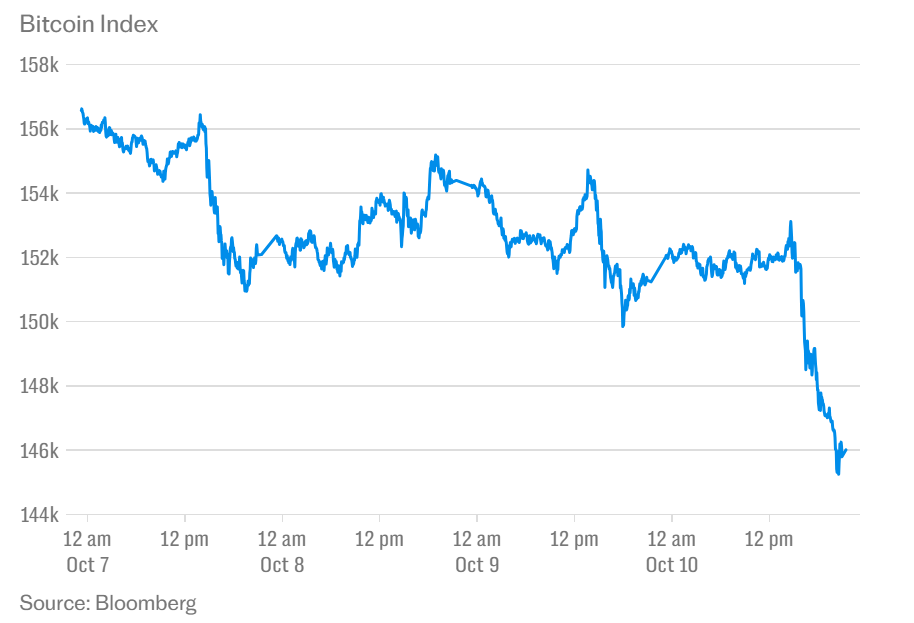Screen dimensions: 914x623
Task: Select the lowest dip of the price line
Action: tap(837, 474)
